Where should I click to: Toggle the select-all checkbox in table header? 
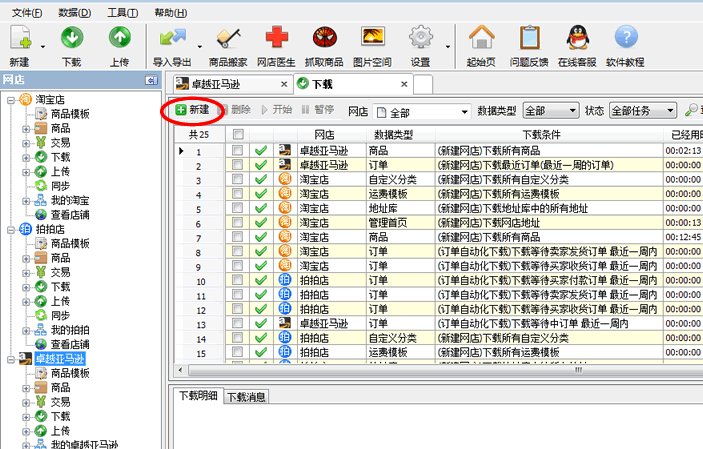(x=238, y=134)
